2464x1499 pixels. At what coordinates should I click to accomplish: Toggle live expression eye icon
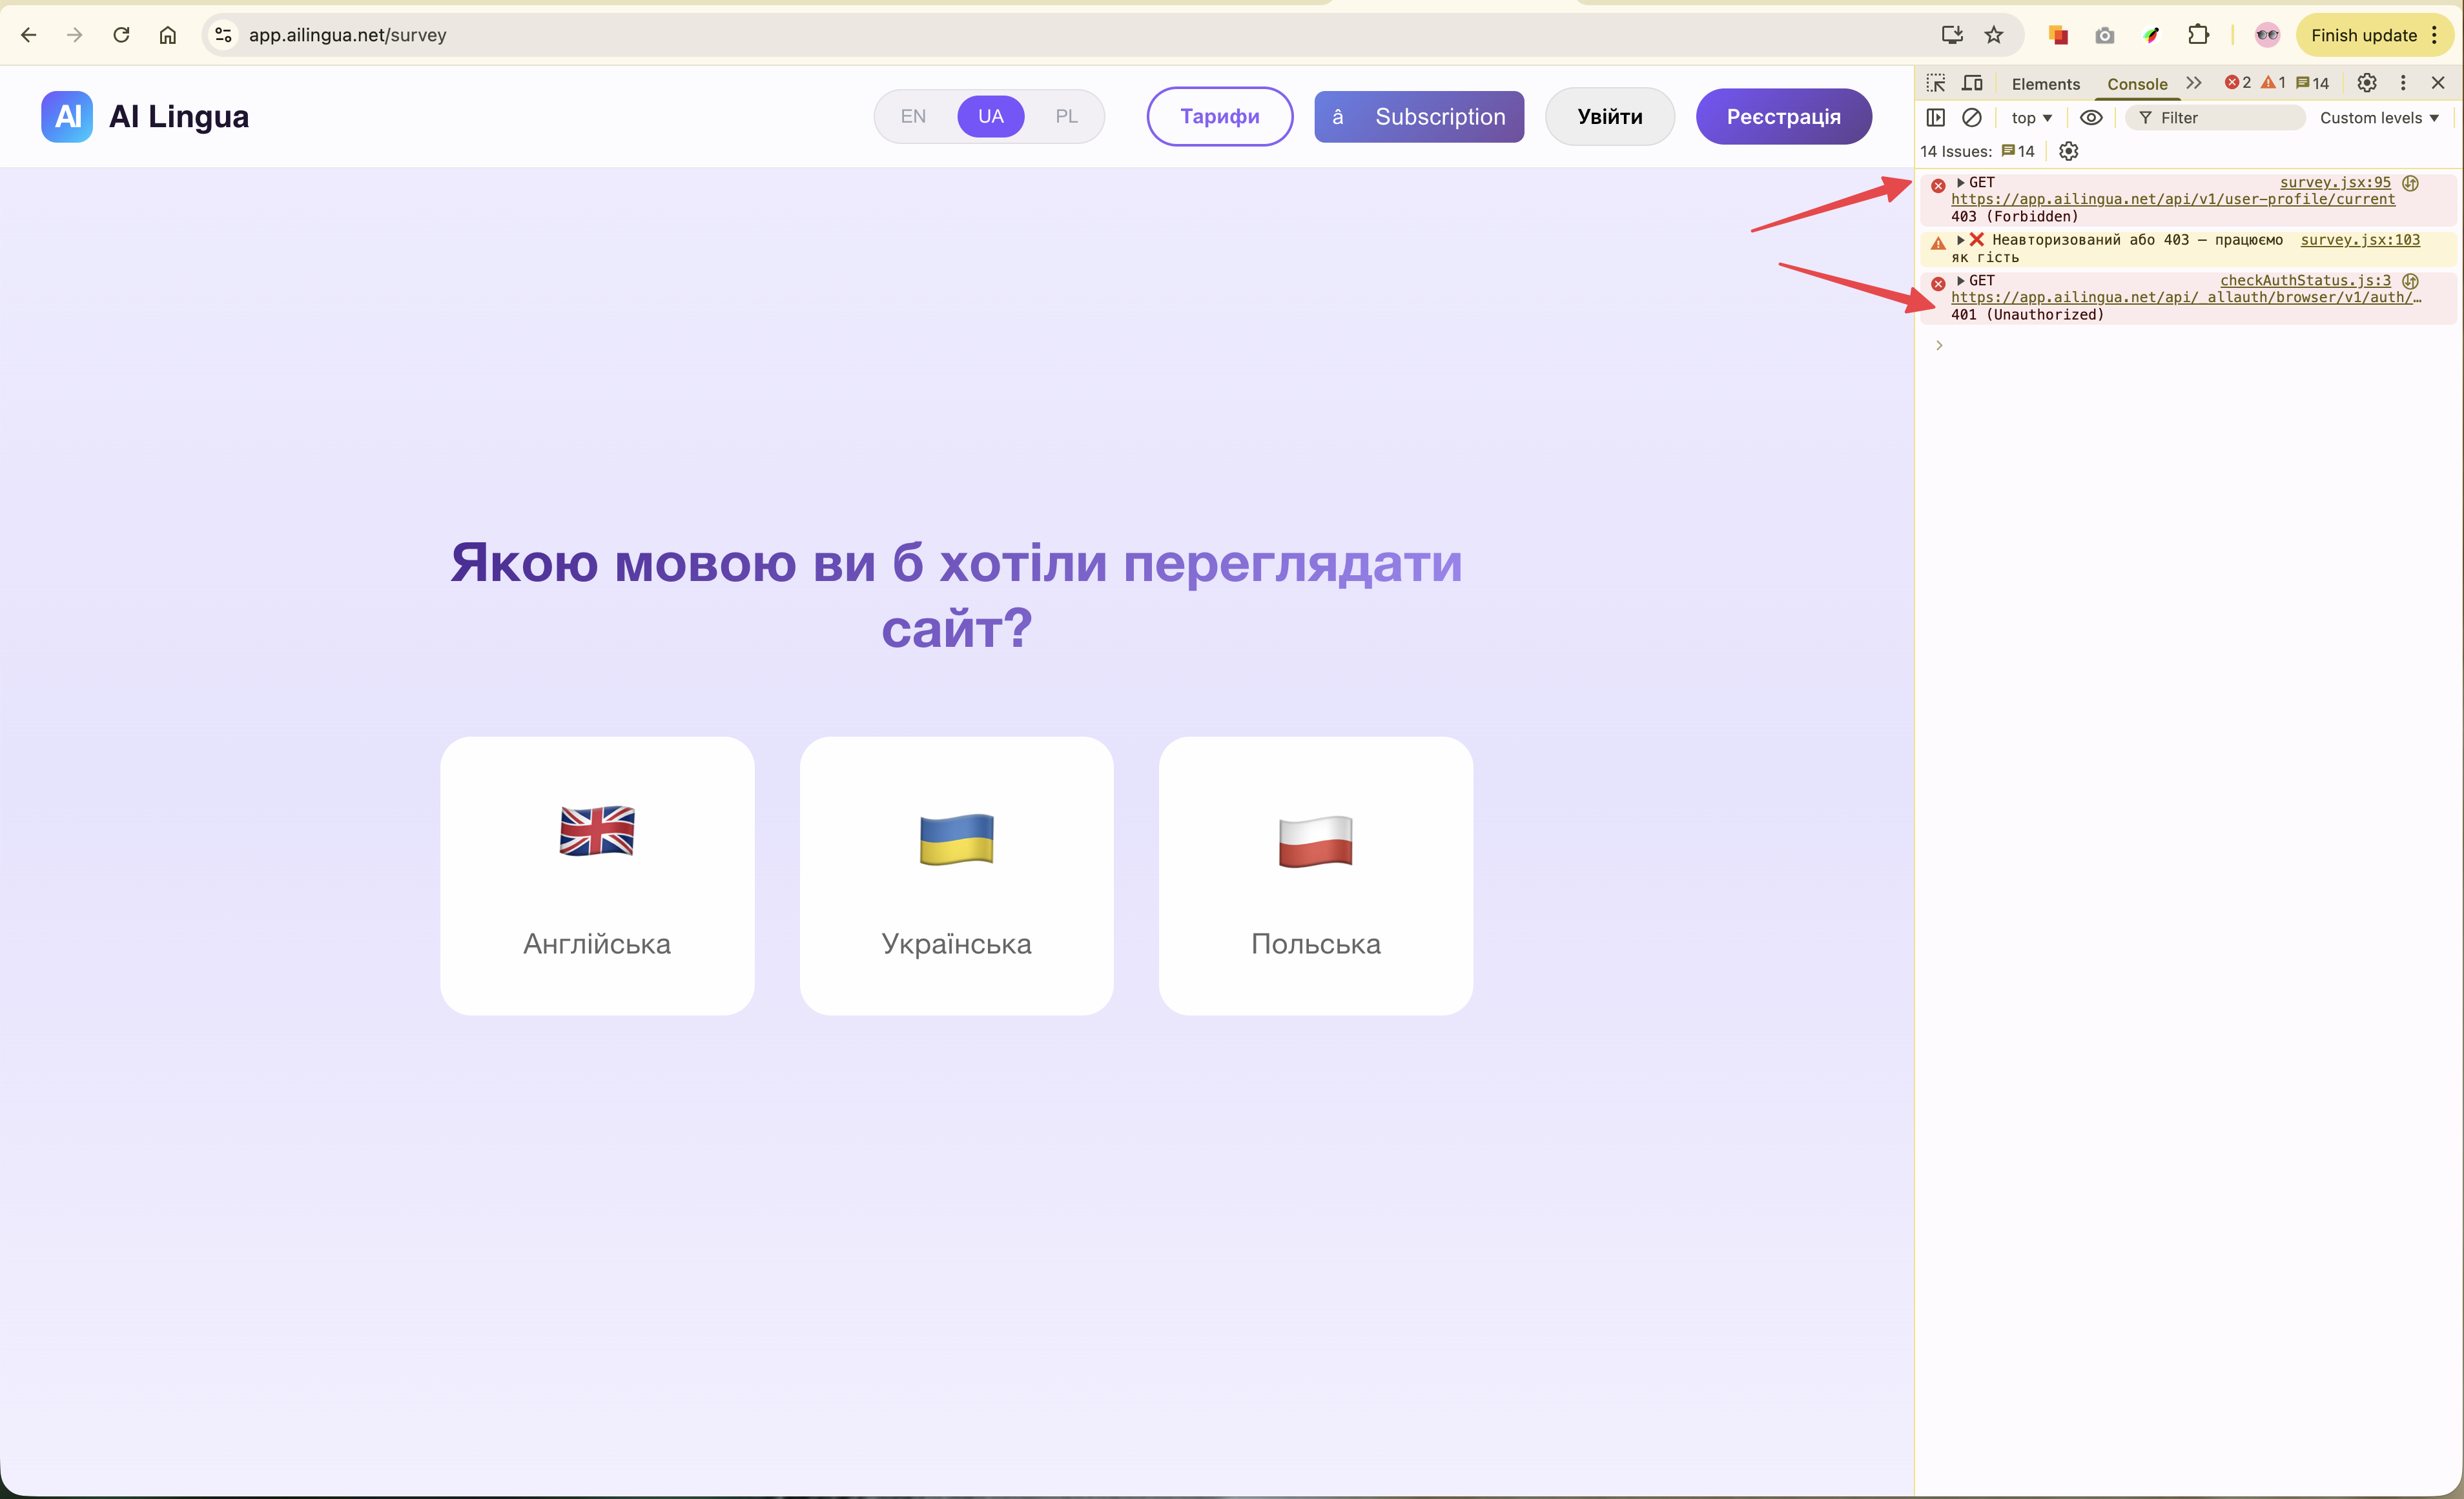click(x=2091, y=117)
